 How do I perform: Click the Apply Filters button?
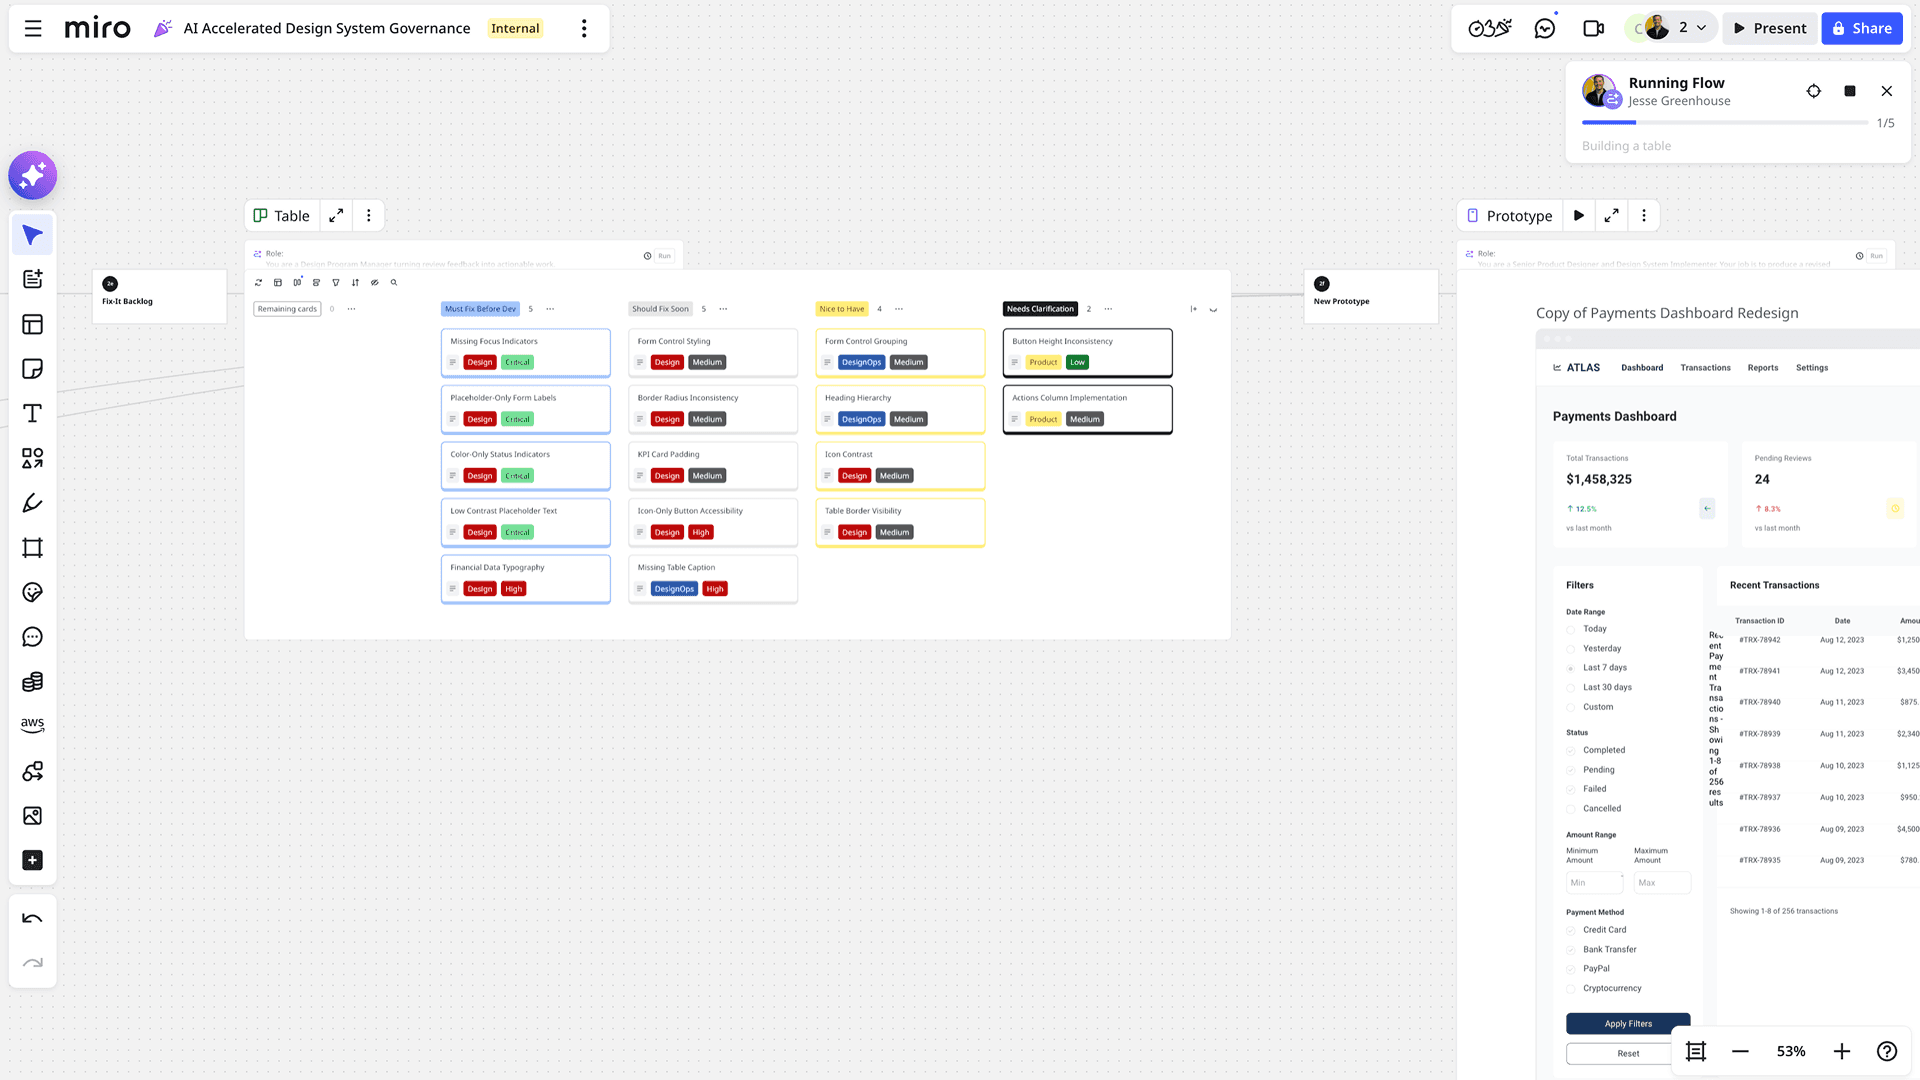point(1627,1024)
